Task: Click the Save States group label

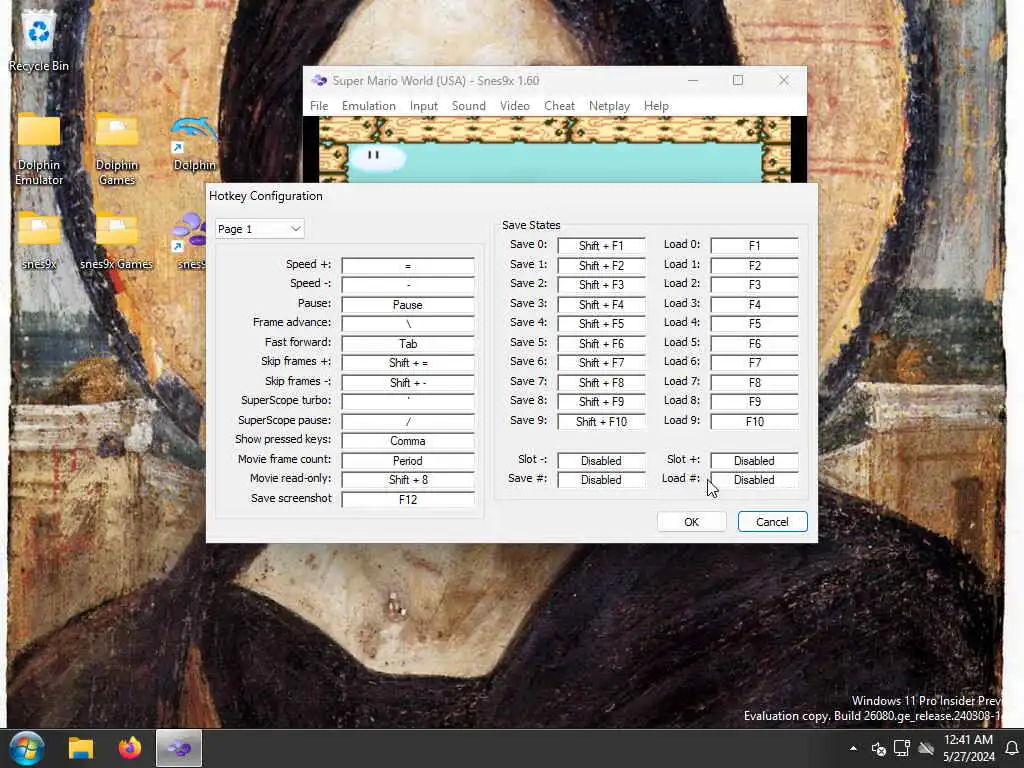Action: (531, 225)
